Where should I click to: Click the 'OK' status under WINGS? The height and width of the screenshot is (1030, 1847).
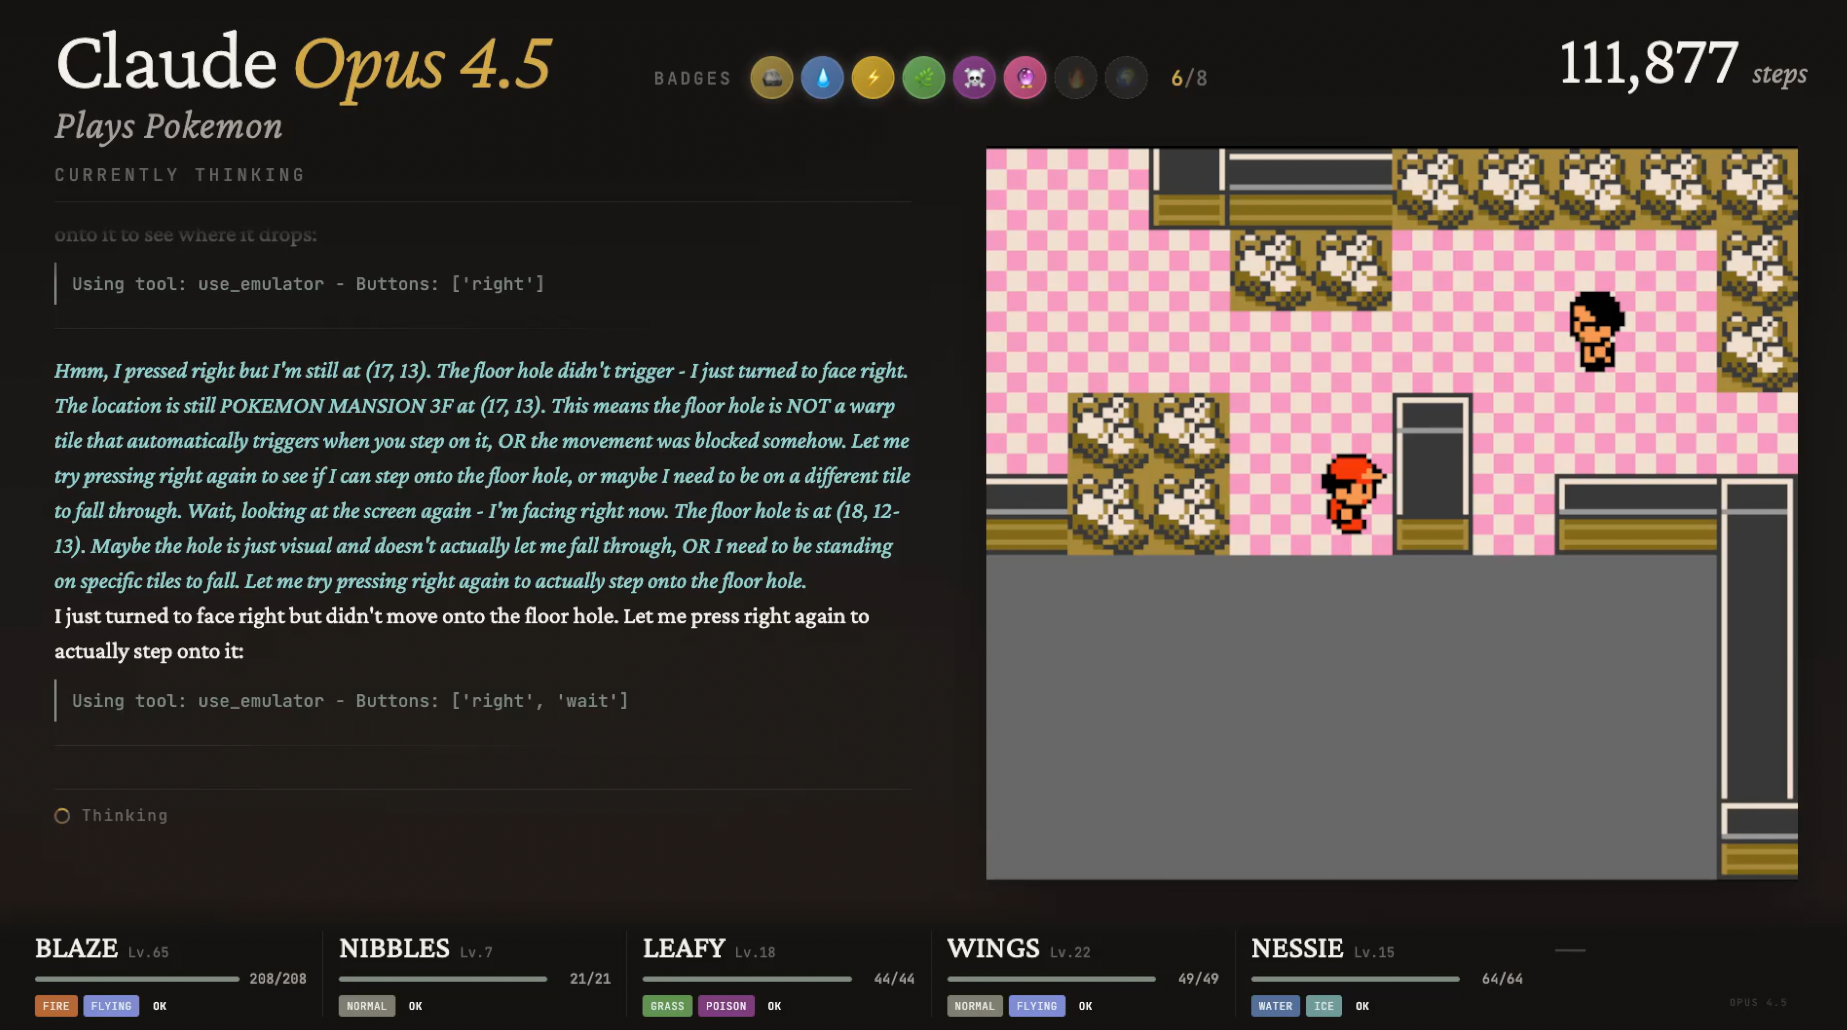point(1086,1006)
